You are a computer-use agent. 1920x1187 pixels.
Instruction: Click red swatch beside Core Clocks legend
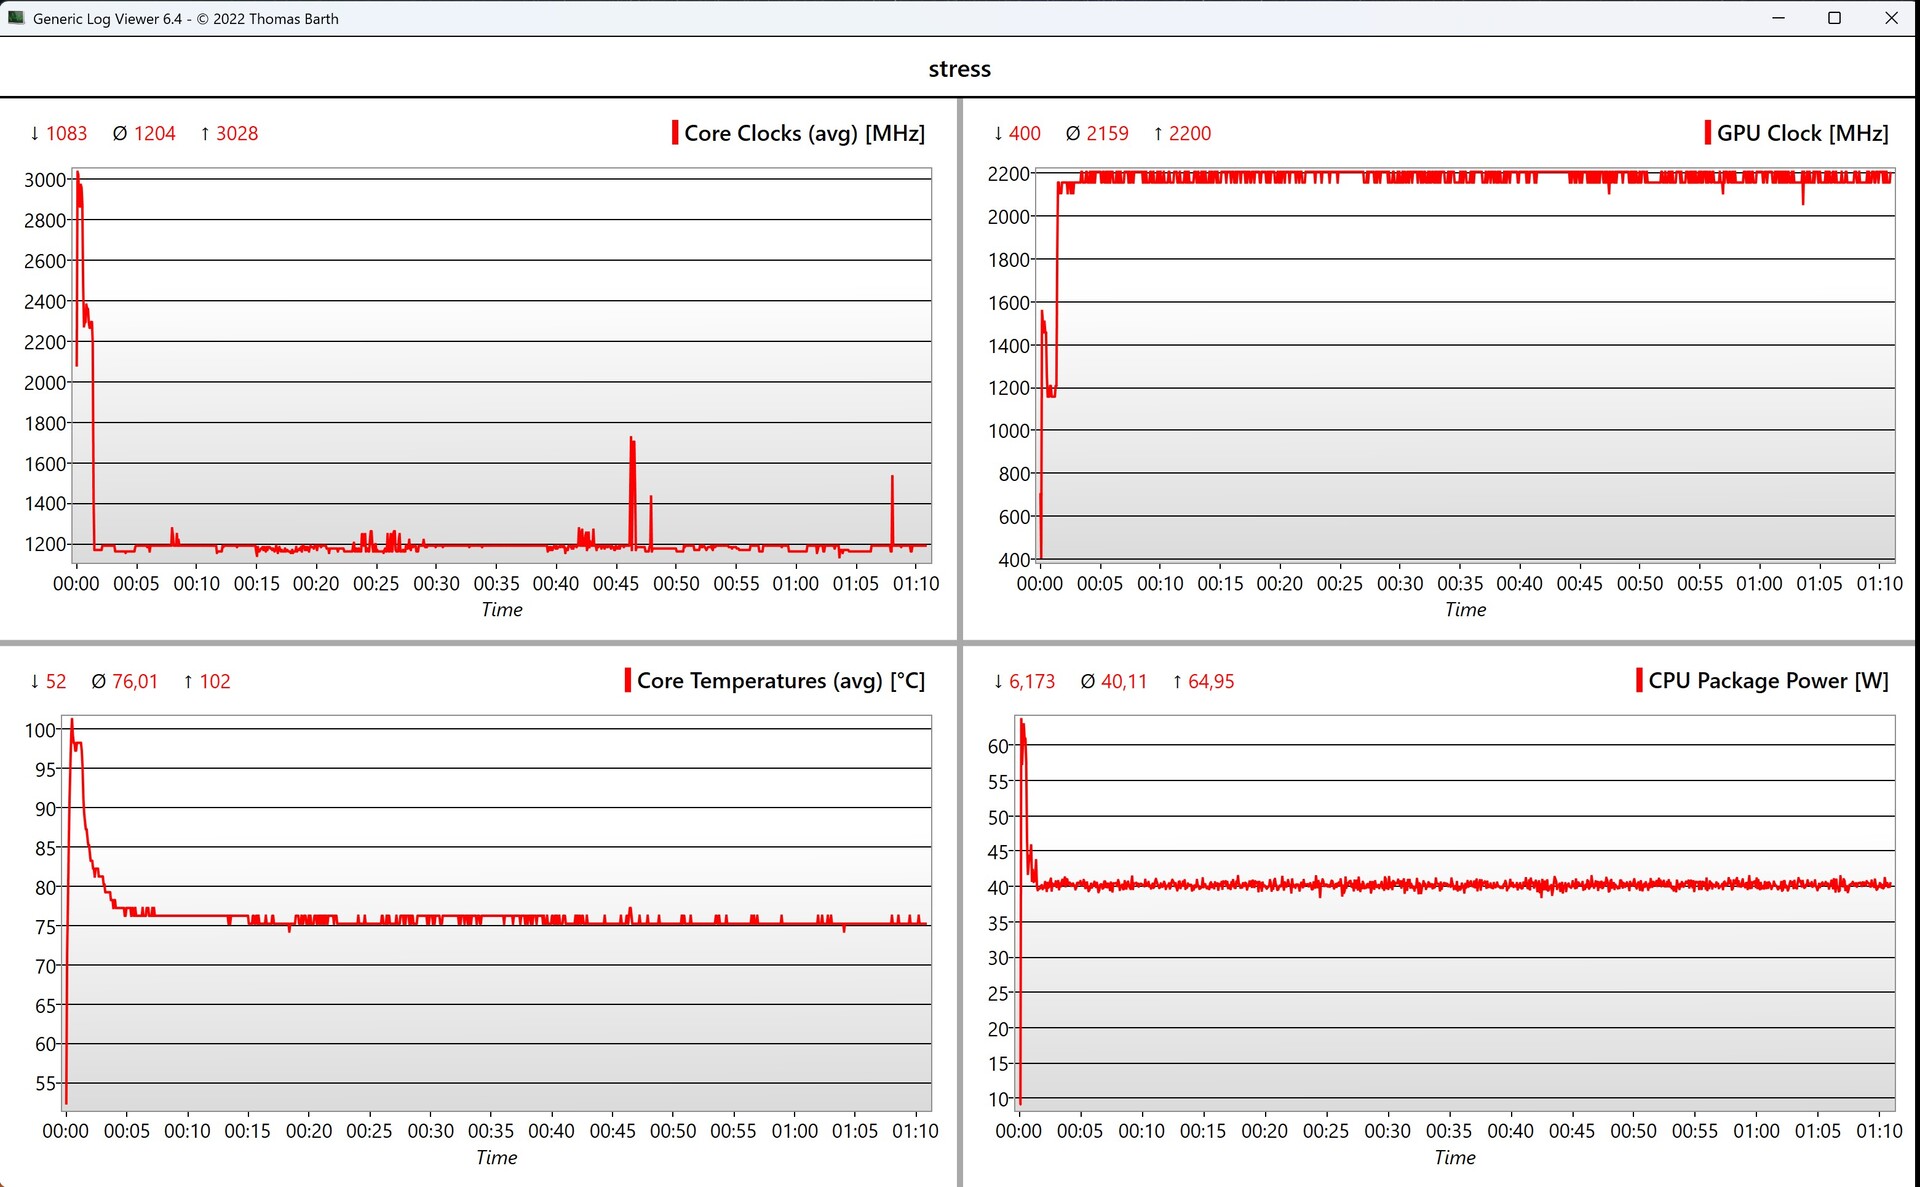pos(675,133)
